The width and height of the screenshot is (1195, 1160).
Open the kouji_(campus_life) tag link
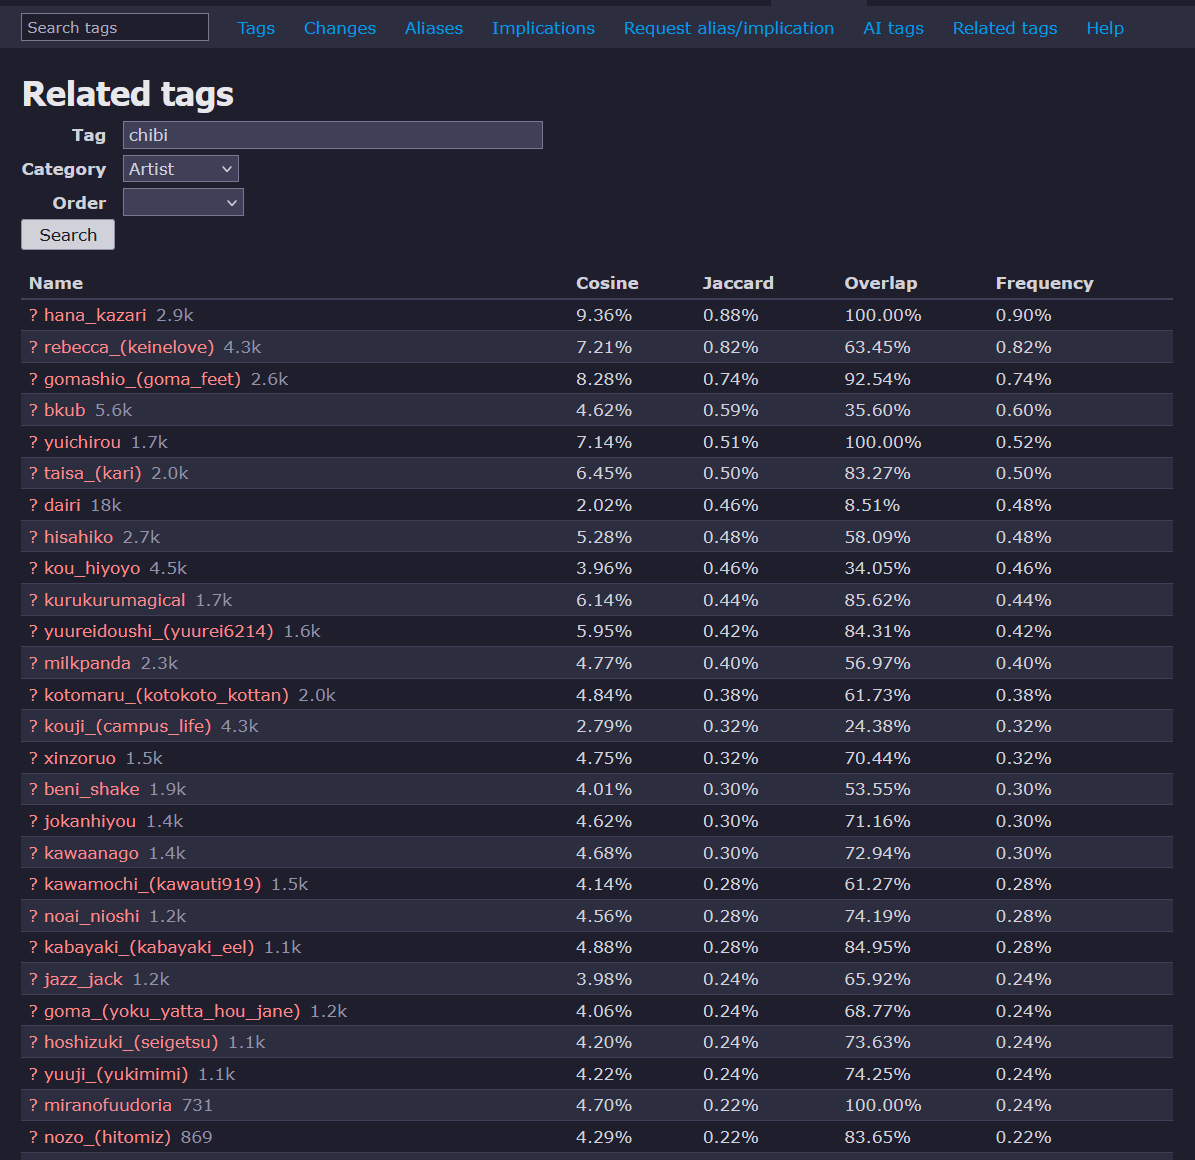(x=127, y=726)
